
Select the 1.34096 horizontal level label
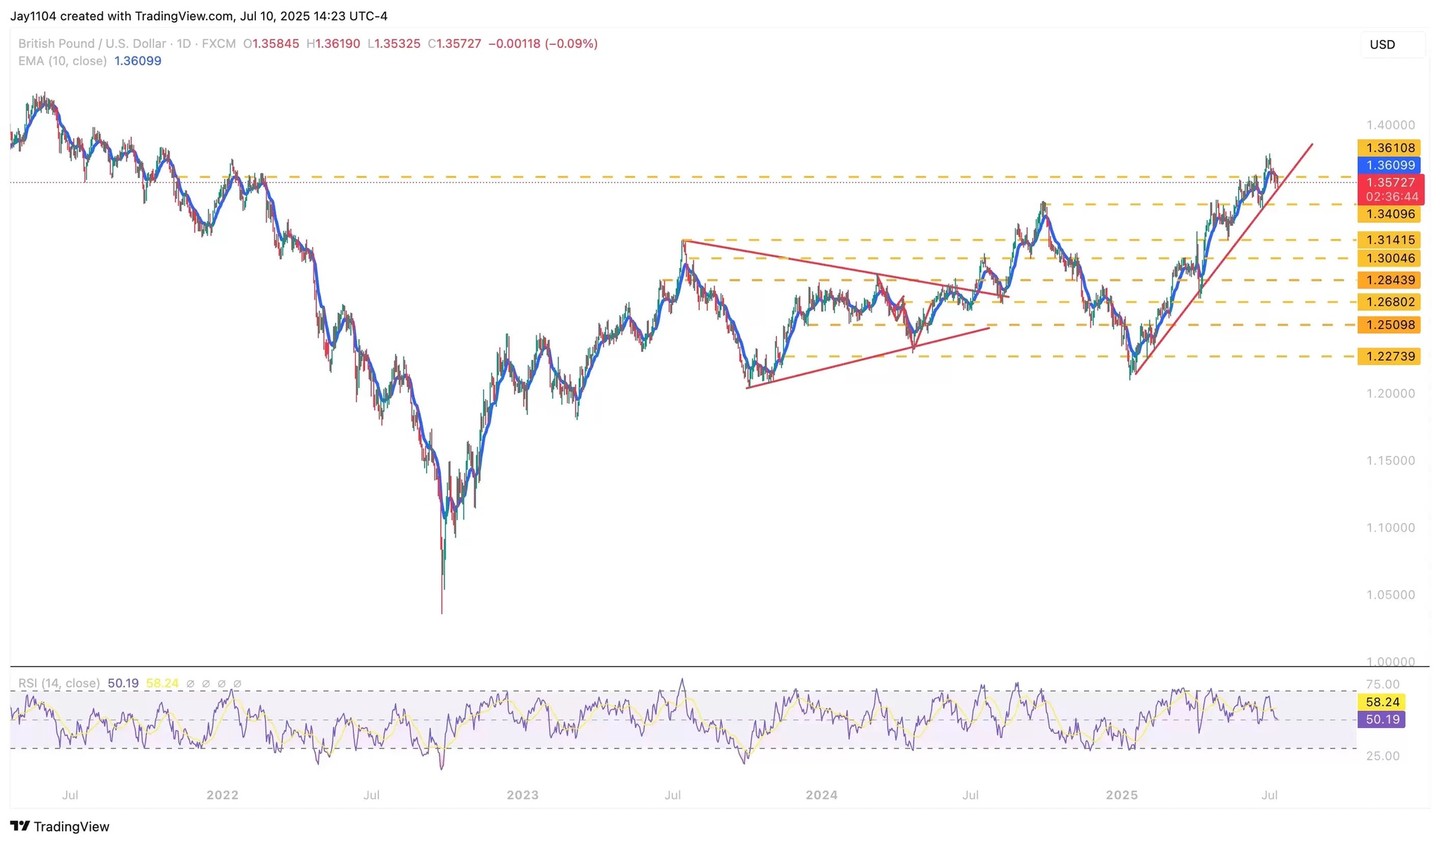(x=1390, y=214)
